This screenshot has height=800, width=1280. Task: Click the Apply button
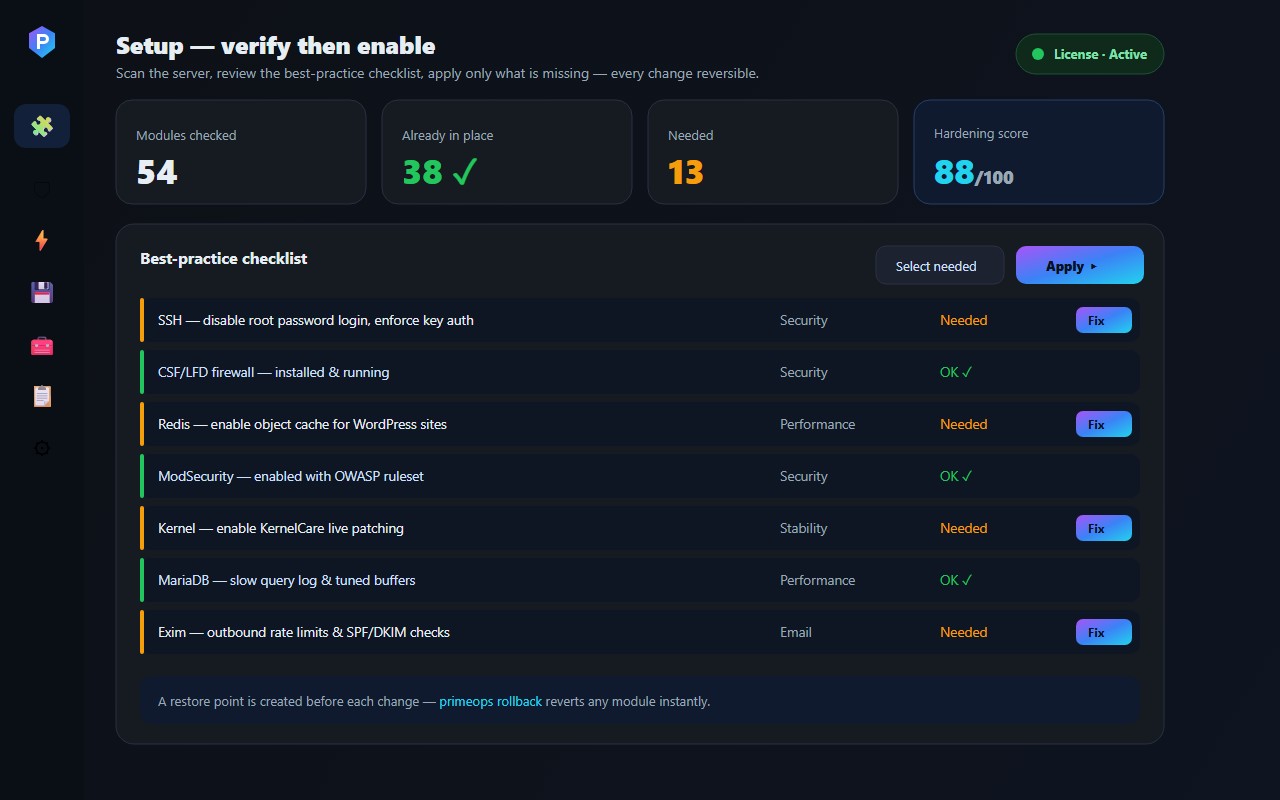[1080, 265]
